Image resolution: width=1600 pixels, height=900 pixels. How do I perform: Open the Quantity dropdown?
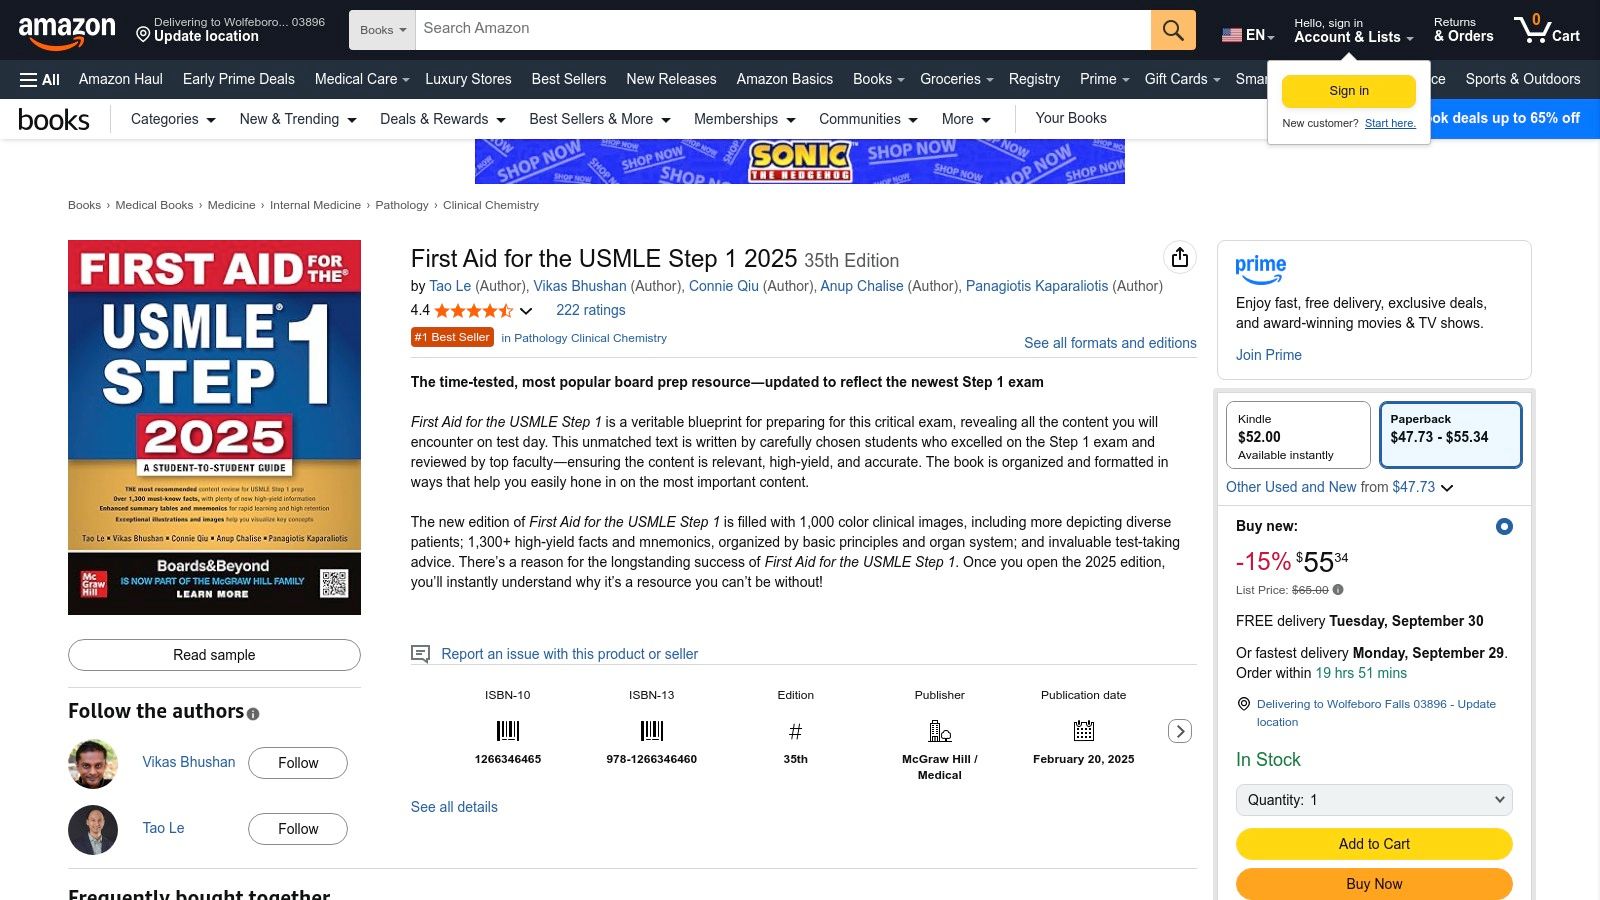click(x=1374, y=800)
